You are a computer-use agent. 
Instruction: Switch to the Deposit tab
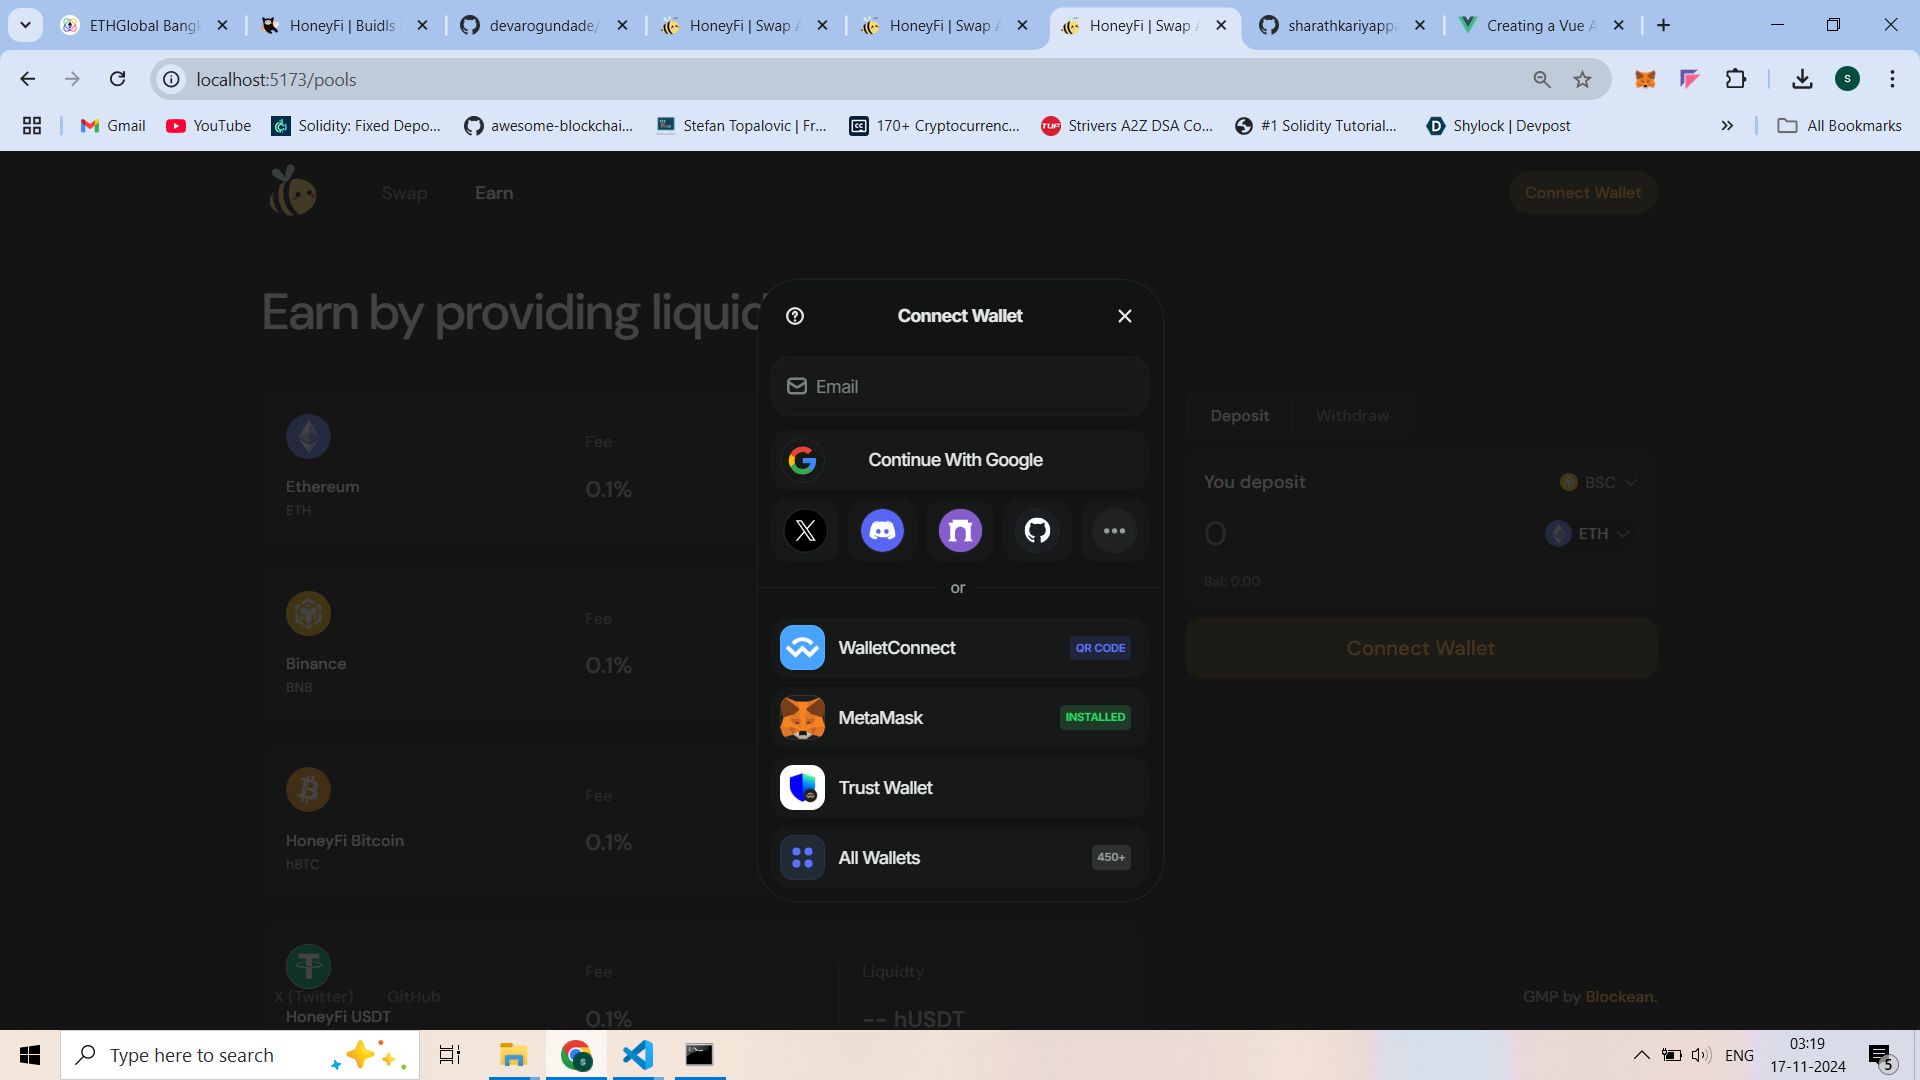click(1239, 416)
